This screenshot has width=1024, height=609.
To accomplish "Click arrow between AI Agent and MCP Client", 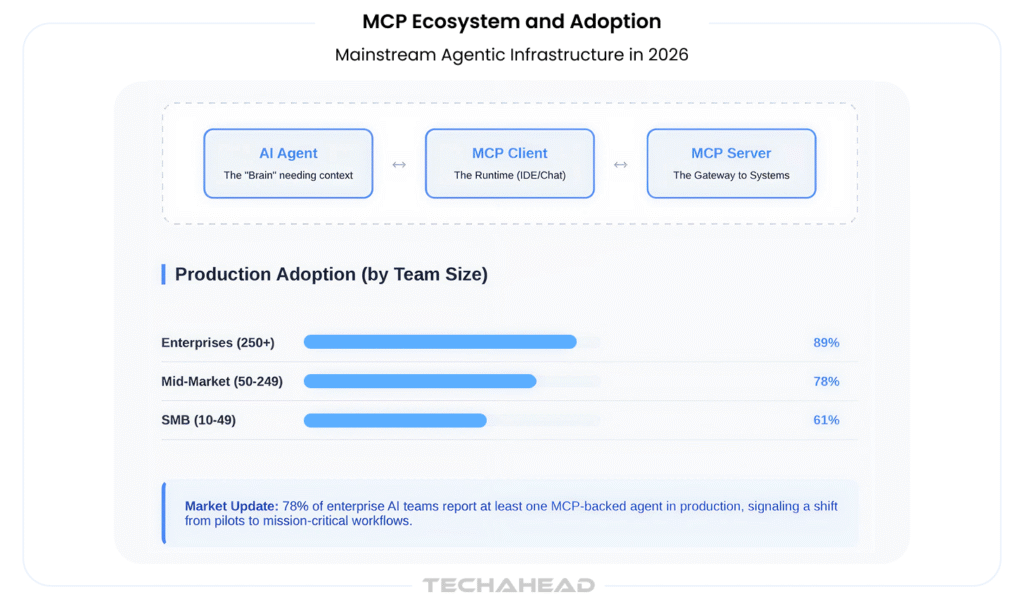I will [399, 164].
